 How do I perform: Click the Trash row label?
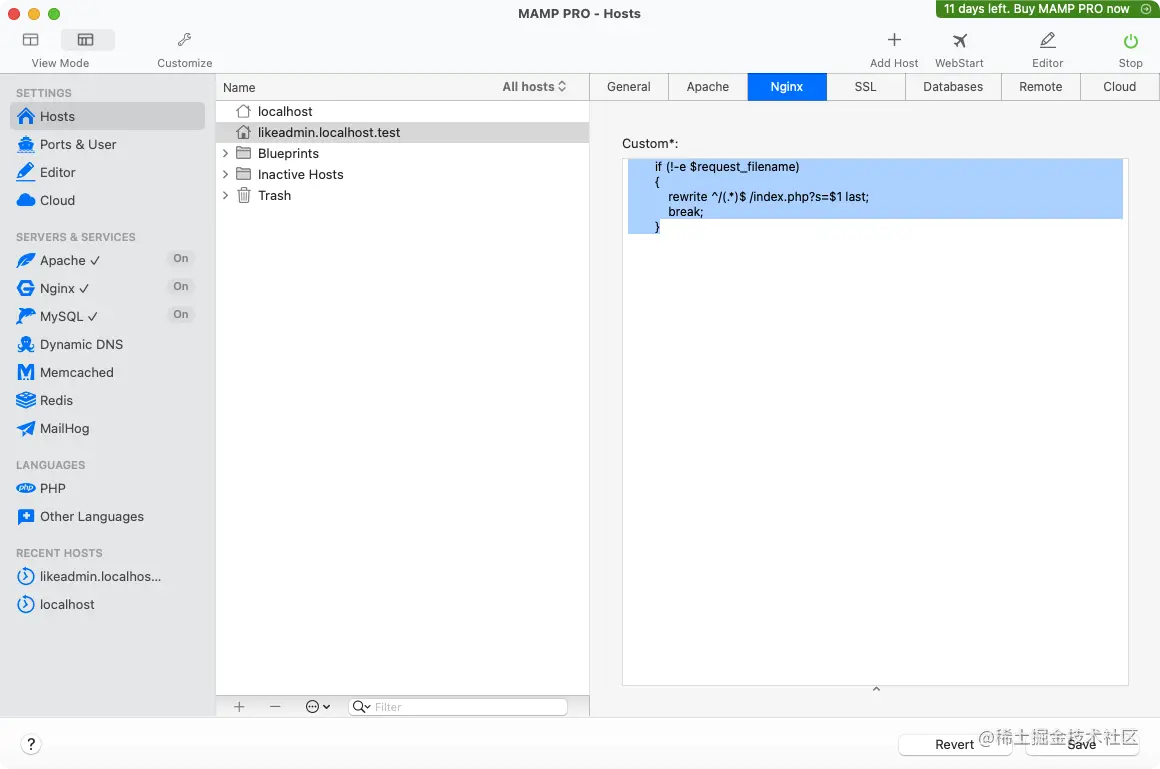pos(274,195)
